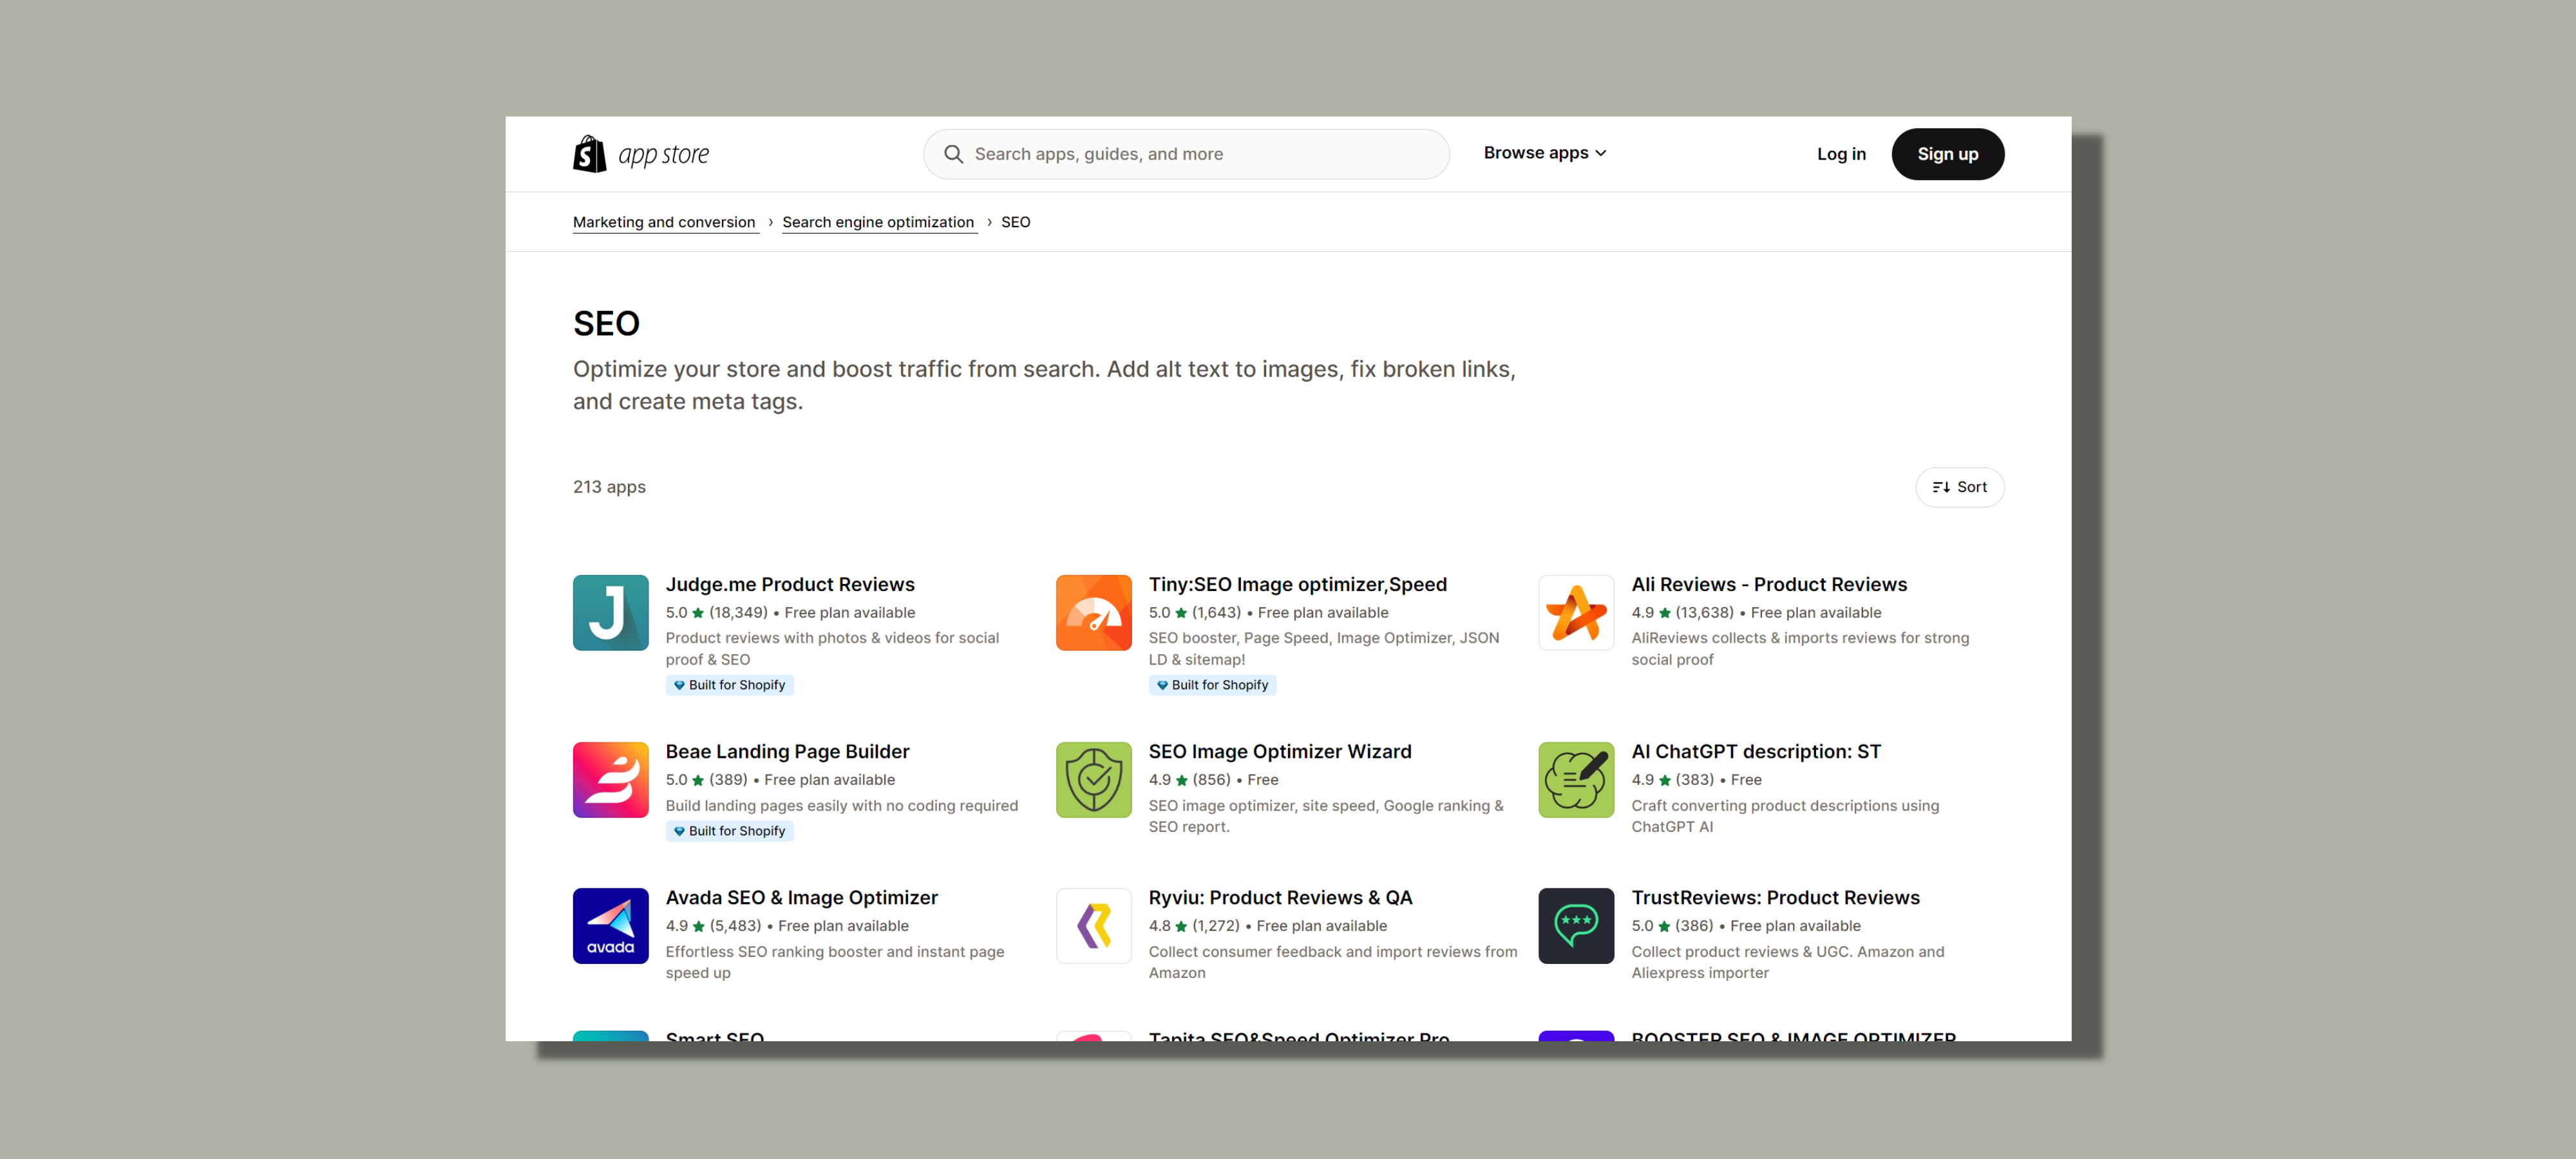
Task: Focus the Search apps, guides, and more field
Action: pyautogui.click(x=1185, y=154)
